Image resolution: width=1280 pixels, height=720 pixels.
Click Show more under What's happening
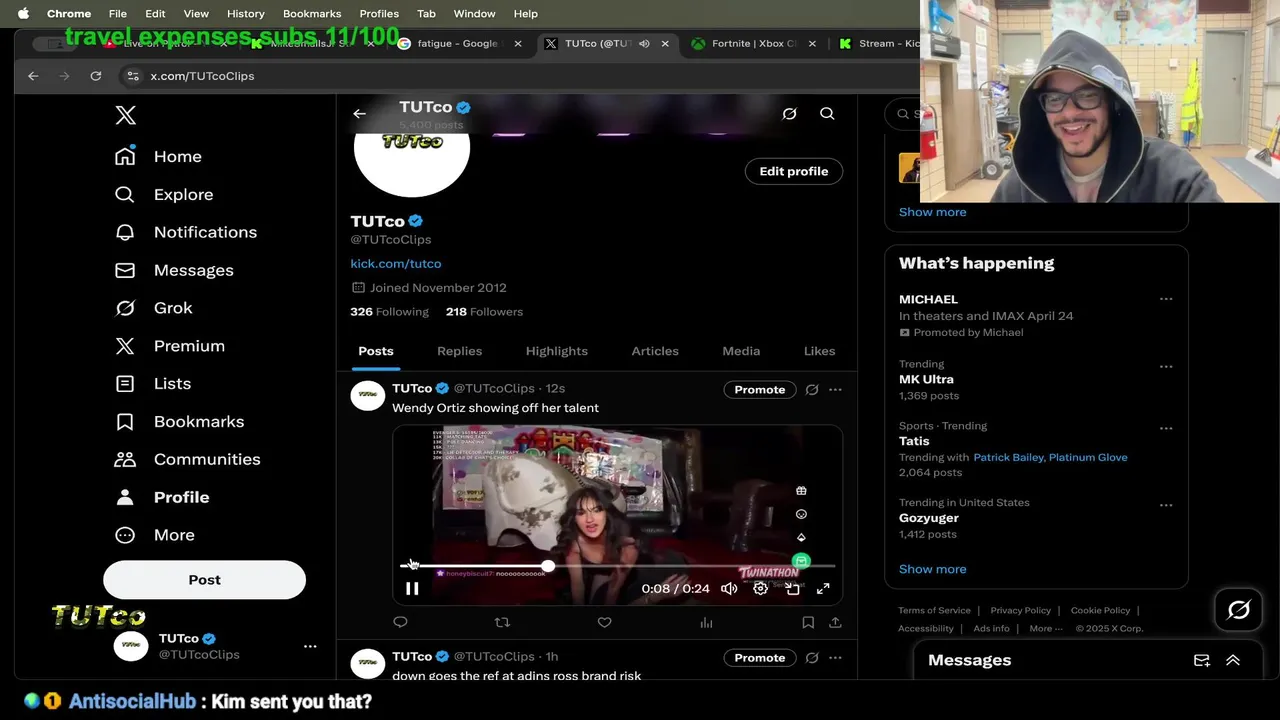pos(933,569)
